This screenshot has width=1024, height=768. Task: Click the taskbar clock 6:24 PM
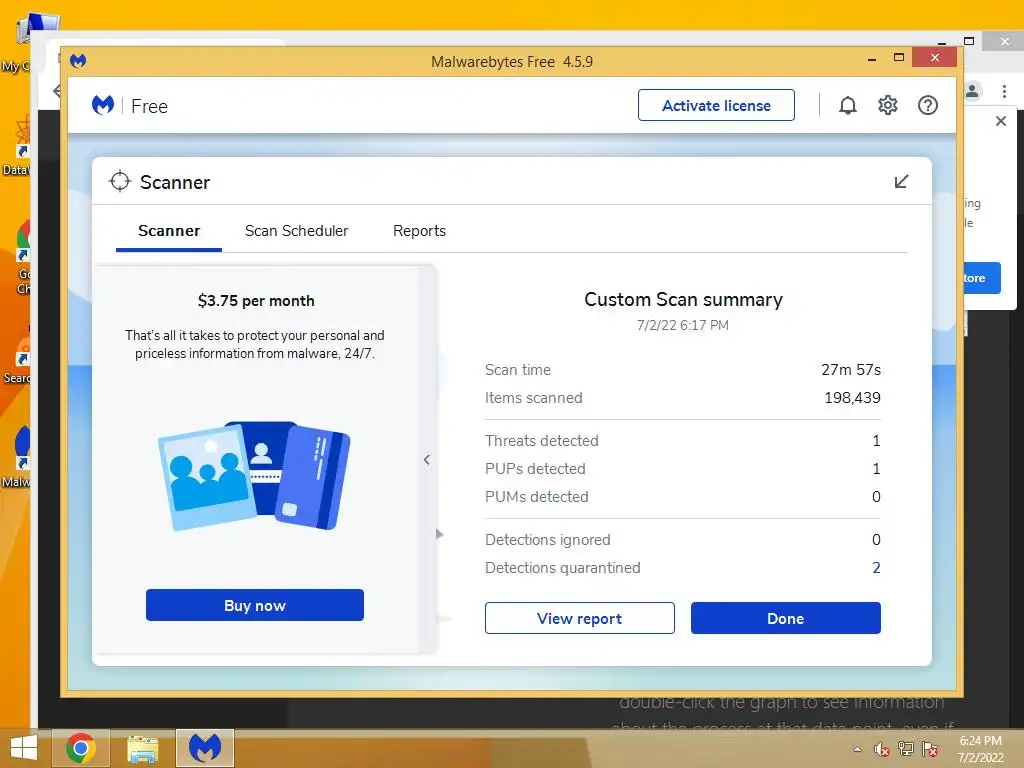pyautogui.click(x=980, y=741)
